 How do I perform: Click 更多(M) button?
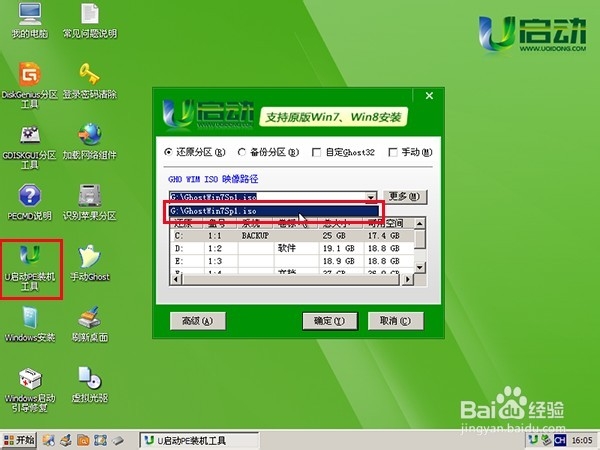pos(405,197)
